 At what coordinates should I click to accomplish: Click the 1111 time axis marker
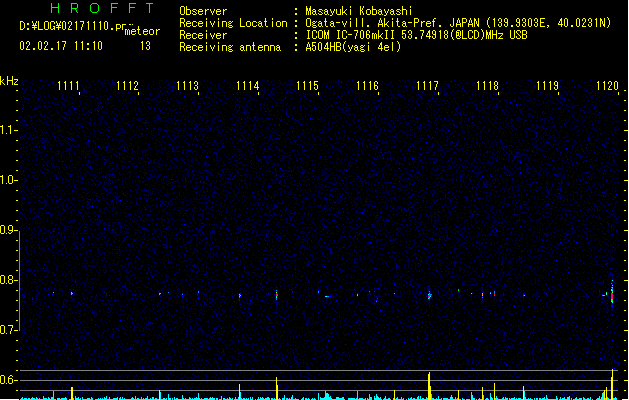(x=68, y=86)
